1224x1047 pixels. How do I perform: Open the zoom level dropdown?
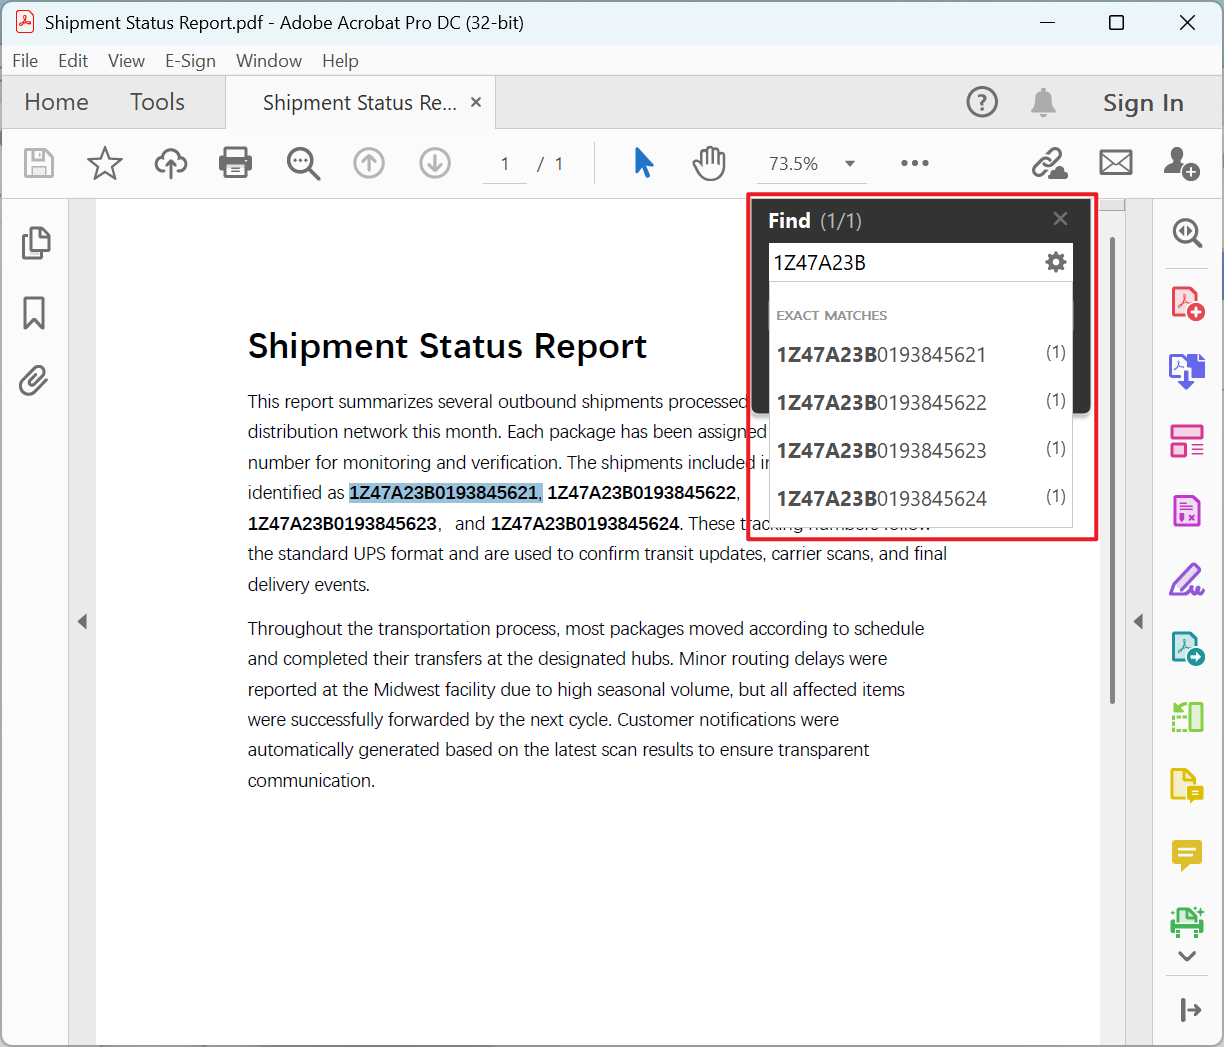point(850,164)
